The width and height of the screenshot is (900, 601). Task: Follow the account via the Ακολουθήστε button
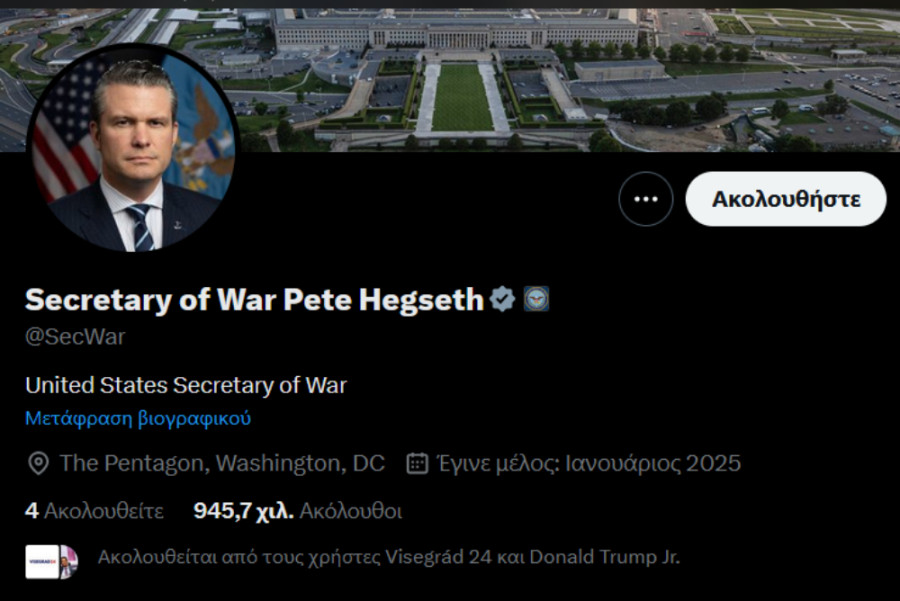click(x=786, y=198)
